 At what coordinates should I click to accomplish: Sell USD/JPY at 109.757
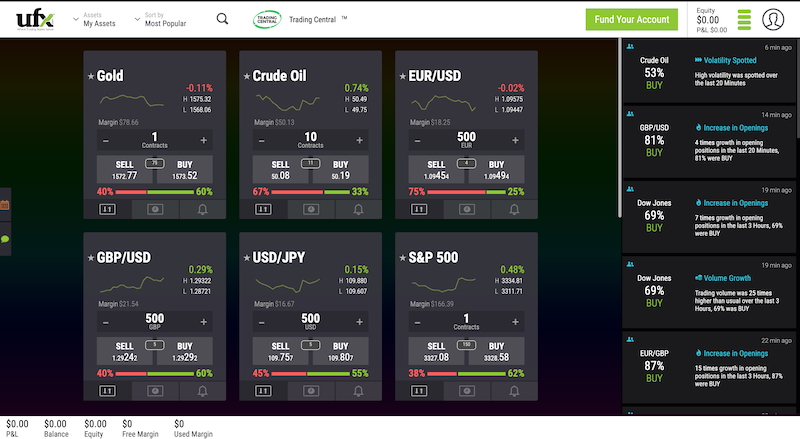tap(281, 351)
